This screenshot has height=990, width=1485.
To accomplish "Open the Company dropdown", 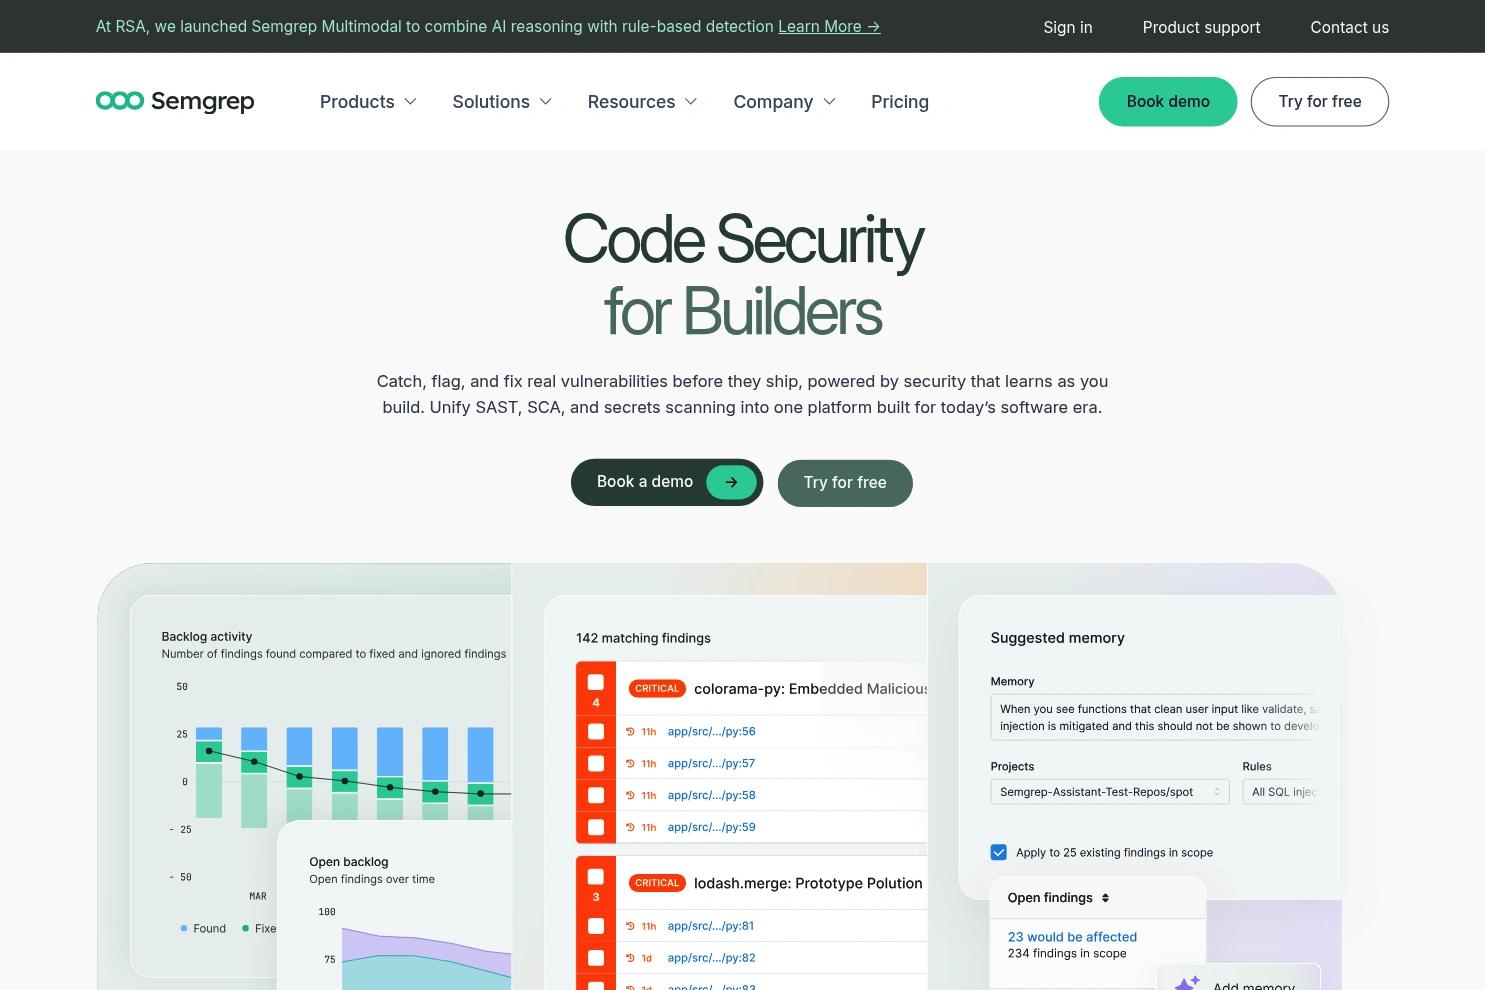I will click(784, 102).
